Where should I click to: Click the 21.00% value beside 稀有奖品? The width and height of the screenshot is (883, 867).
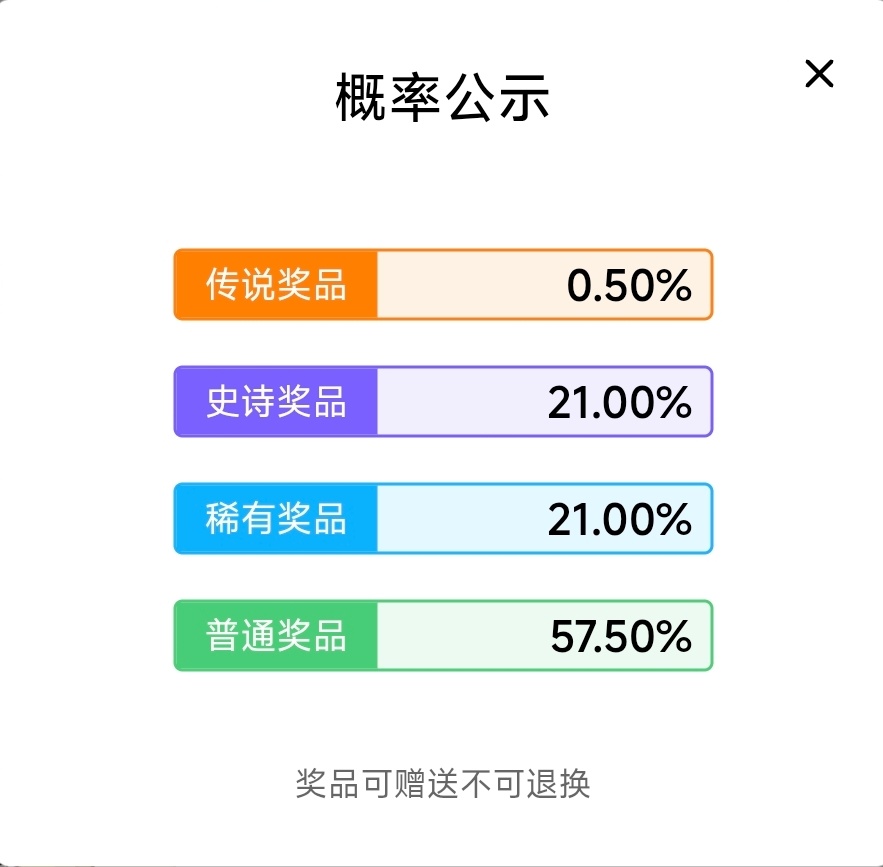(x=619, y=520)
